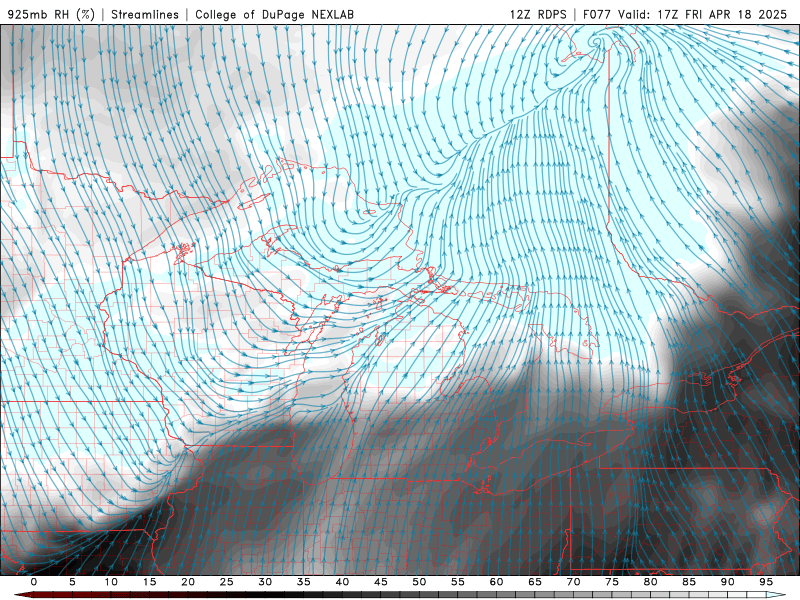Click the "90" value on the color scale

click(728, 582)
